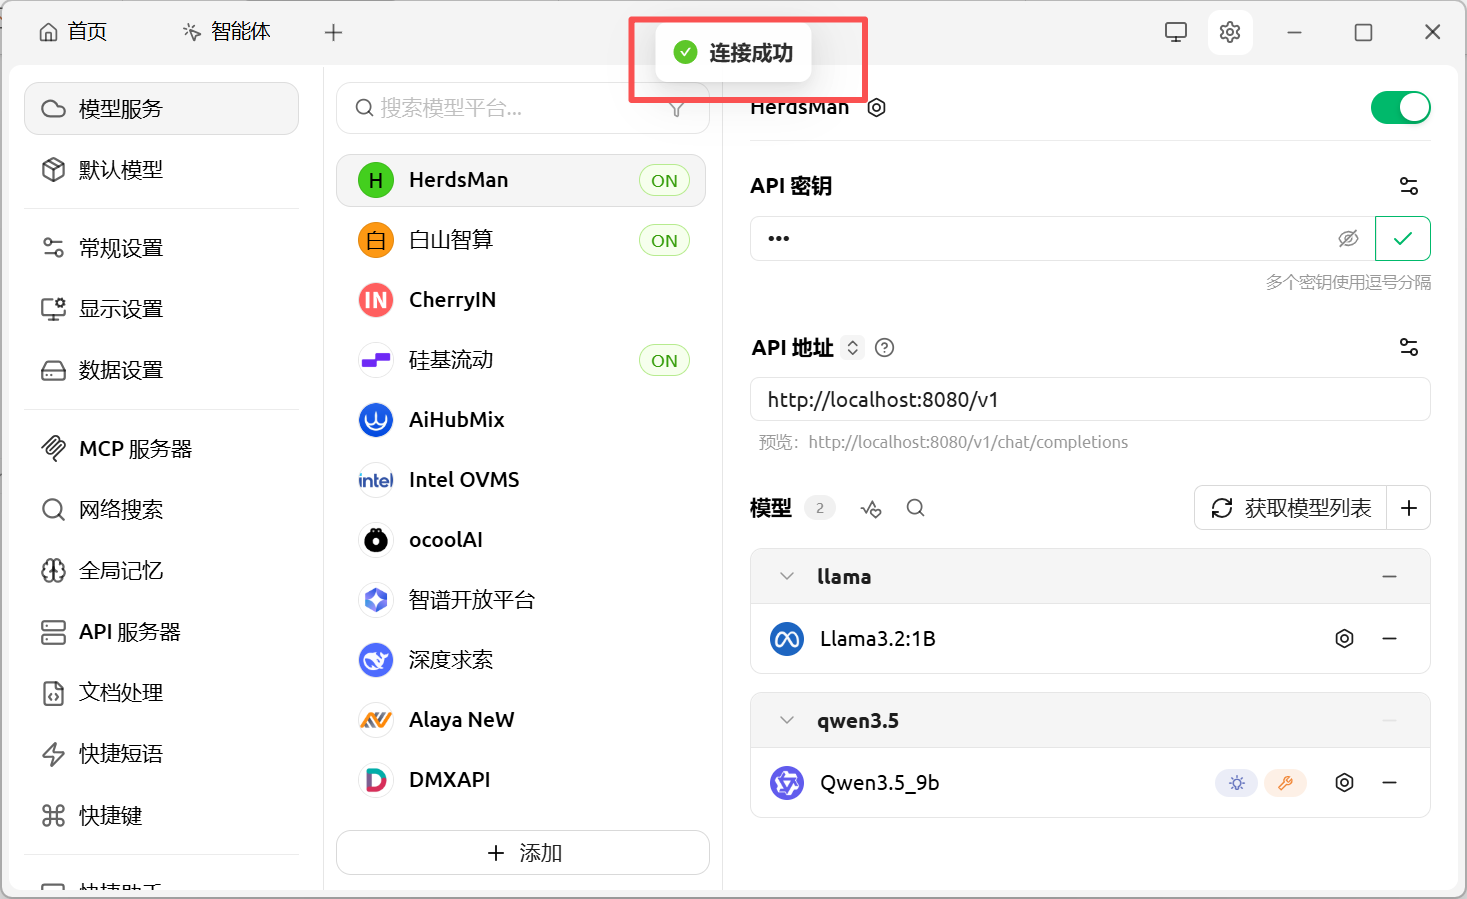Viewport: 1467px width, 899px height.
Task: Open the 全局记忆 section
Action: coord(161,571)
